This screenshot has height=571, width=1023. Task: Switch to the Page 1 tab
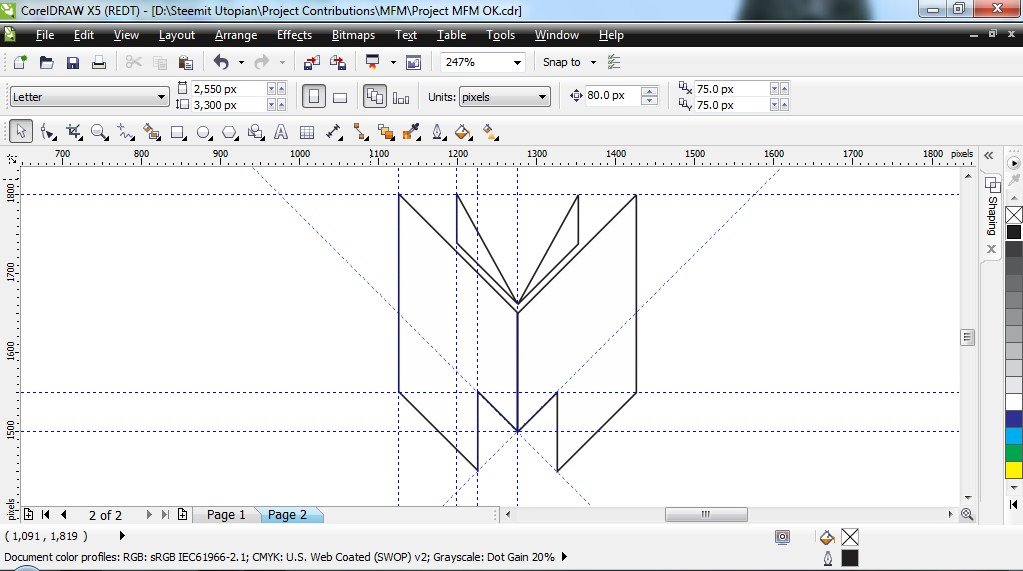[226, 515]
